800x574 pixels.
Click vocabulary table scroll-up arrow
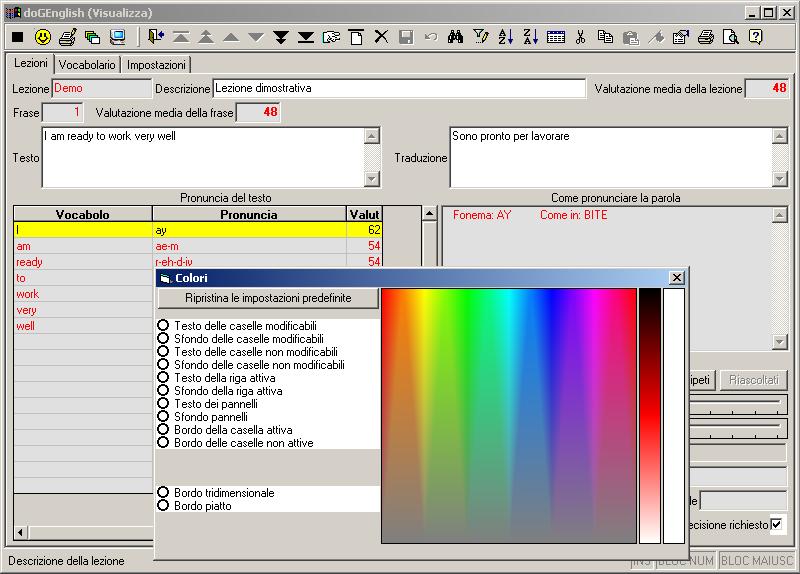tap(430, 213)
